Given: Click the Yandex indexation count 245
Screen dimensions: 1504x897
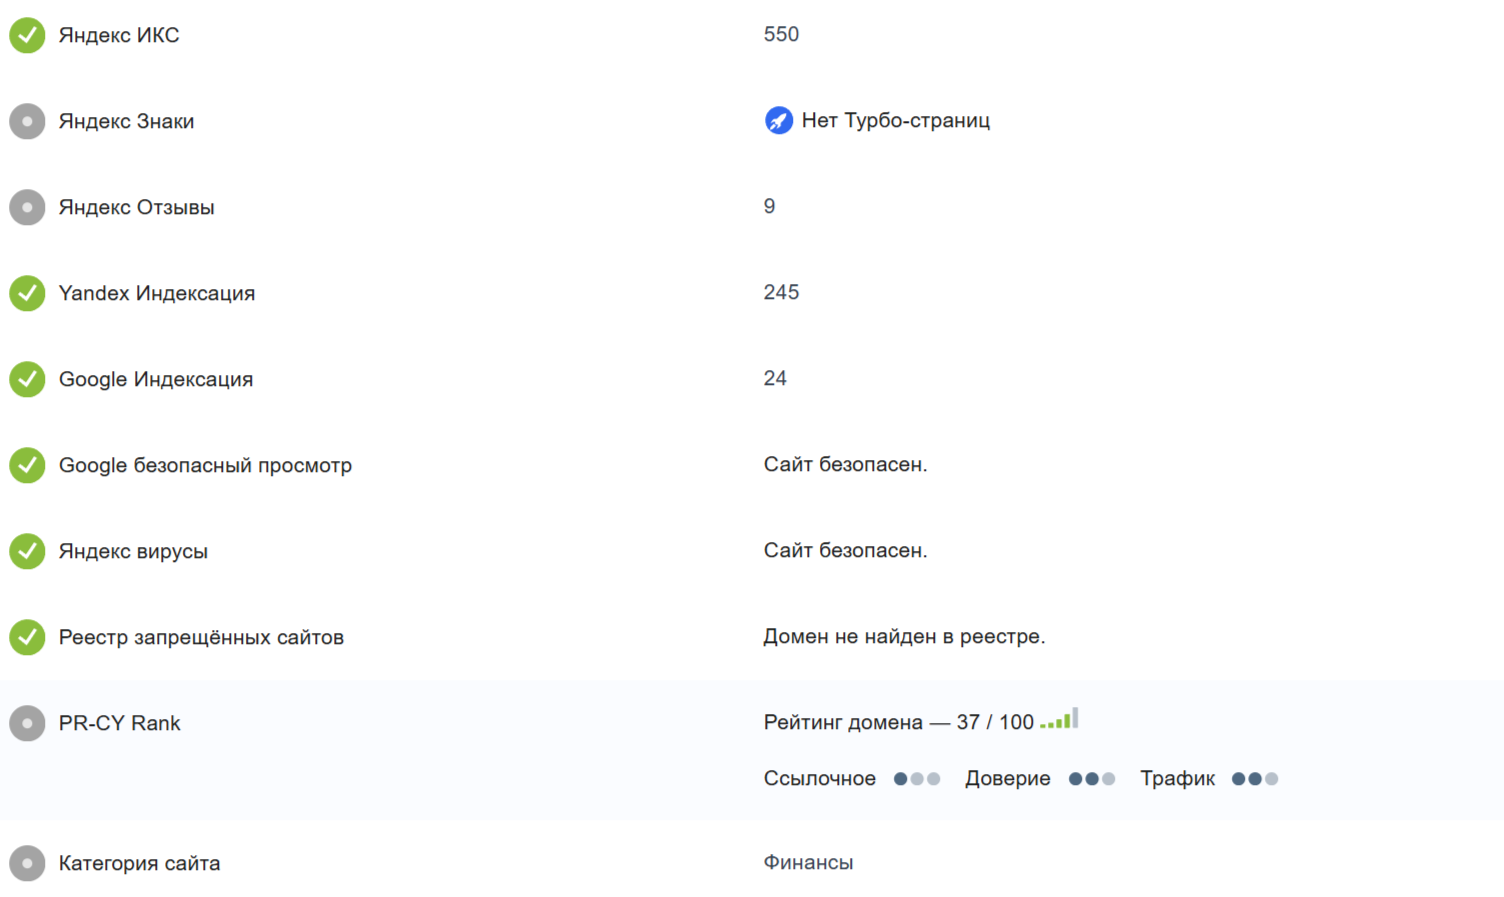Looking at the screenshot, I should (781, 292).
